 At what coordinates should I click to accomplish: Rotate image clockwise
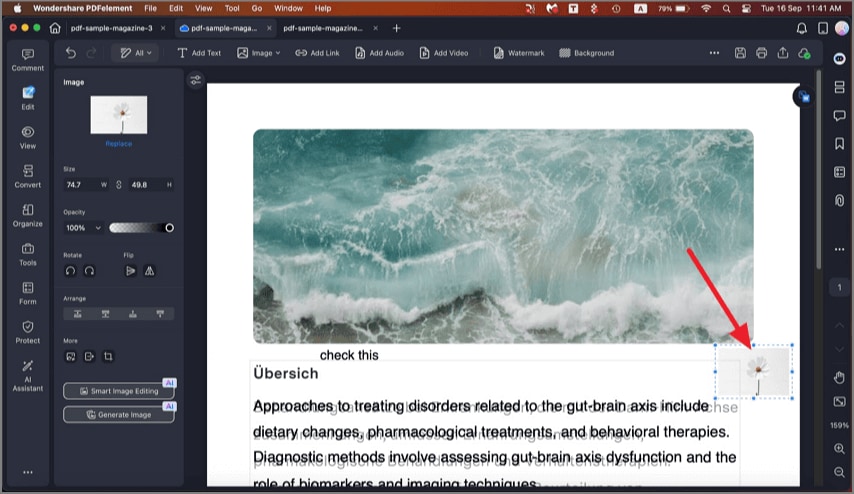click(x=89, y=271)
